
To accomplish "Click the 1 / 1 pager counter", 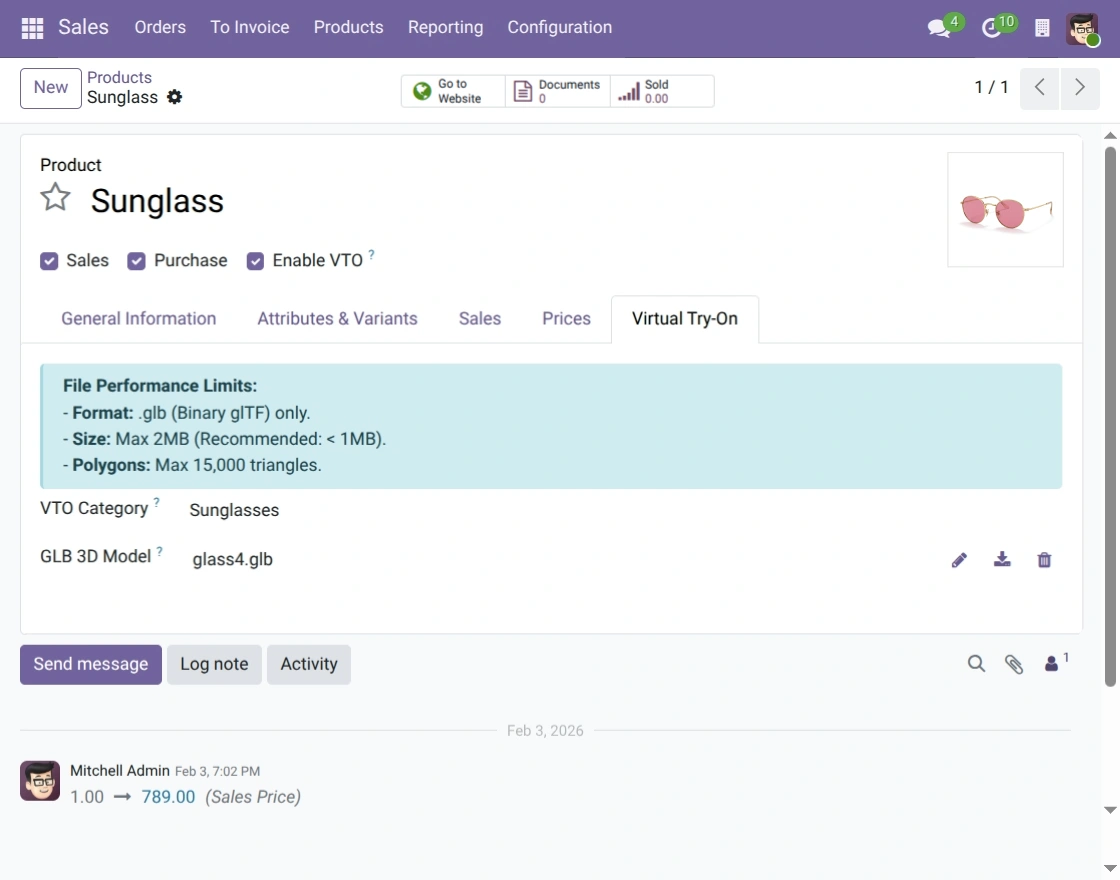I will point(991,88).
